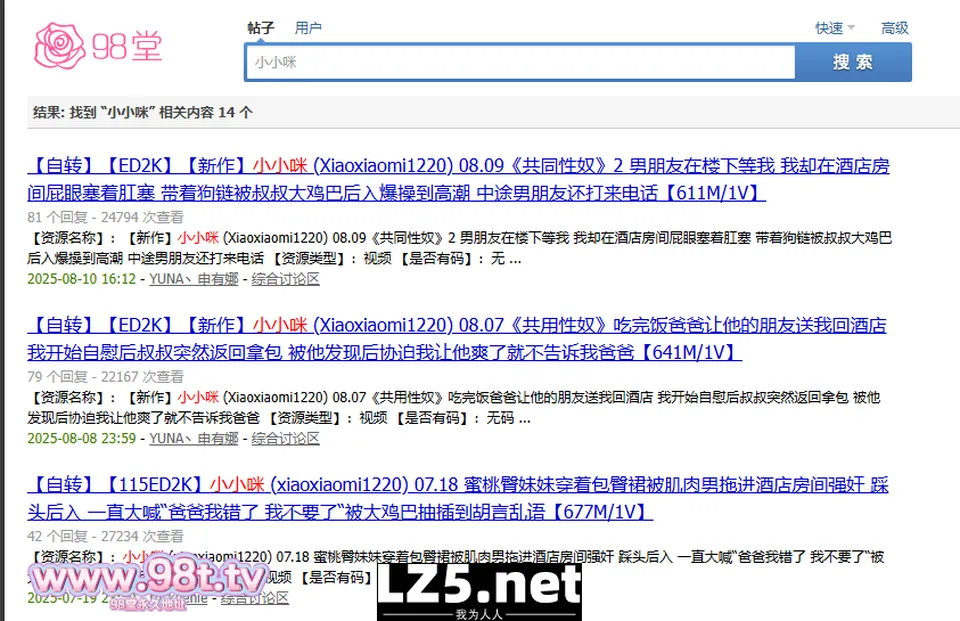Switch to the 用户 search tab
This screenshot has width=960, height=621.
(308, 28)
